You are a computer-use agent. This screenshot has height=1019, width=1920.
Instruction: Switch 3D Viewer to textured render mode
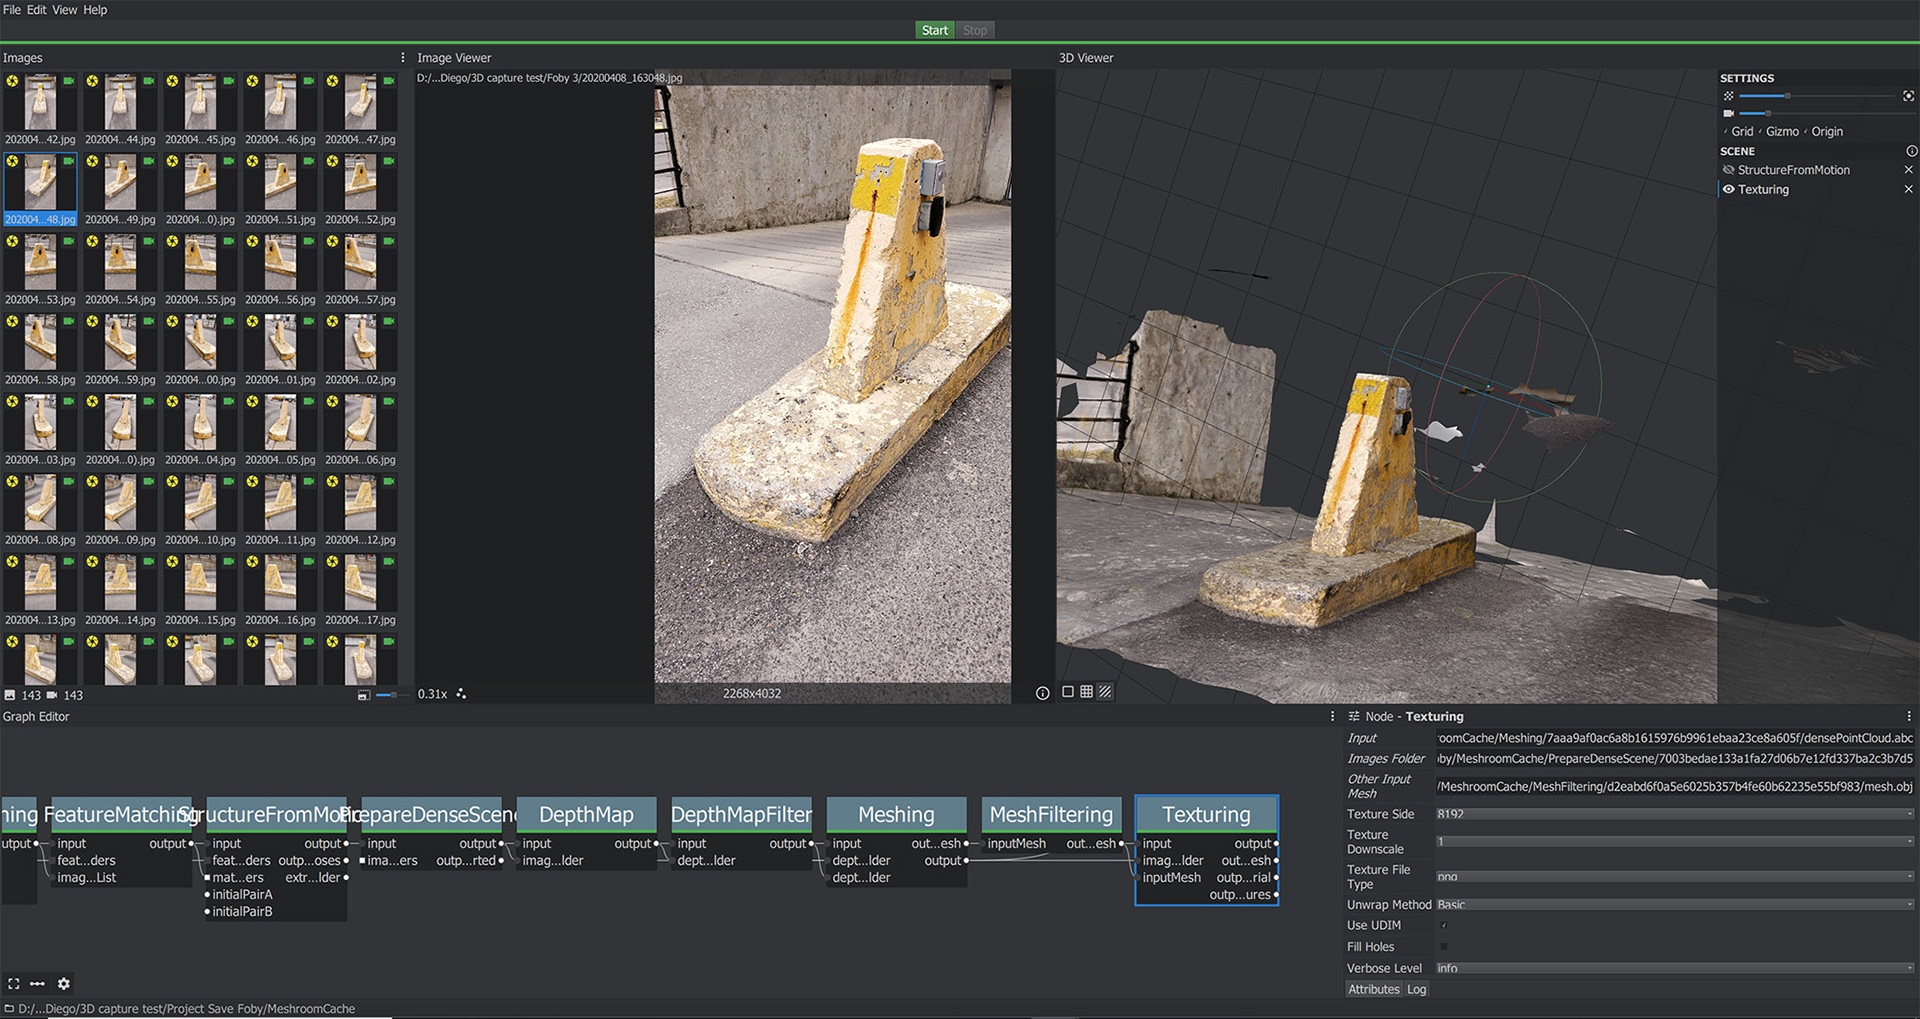1105,692
